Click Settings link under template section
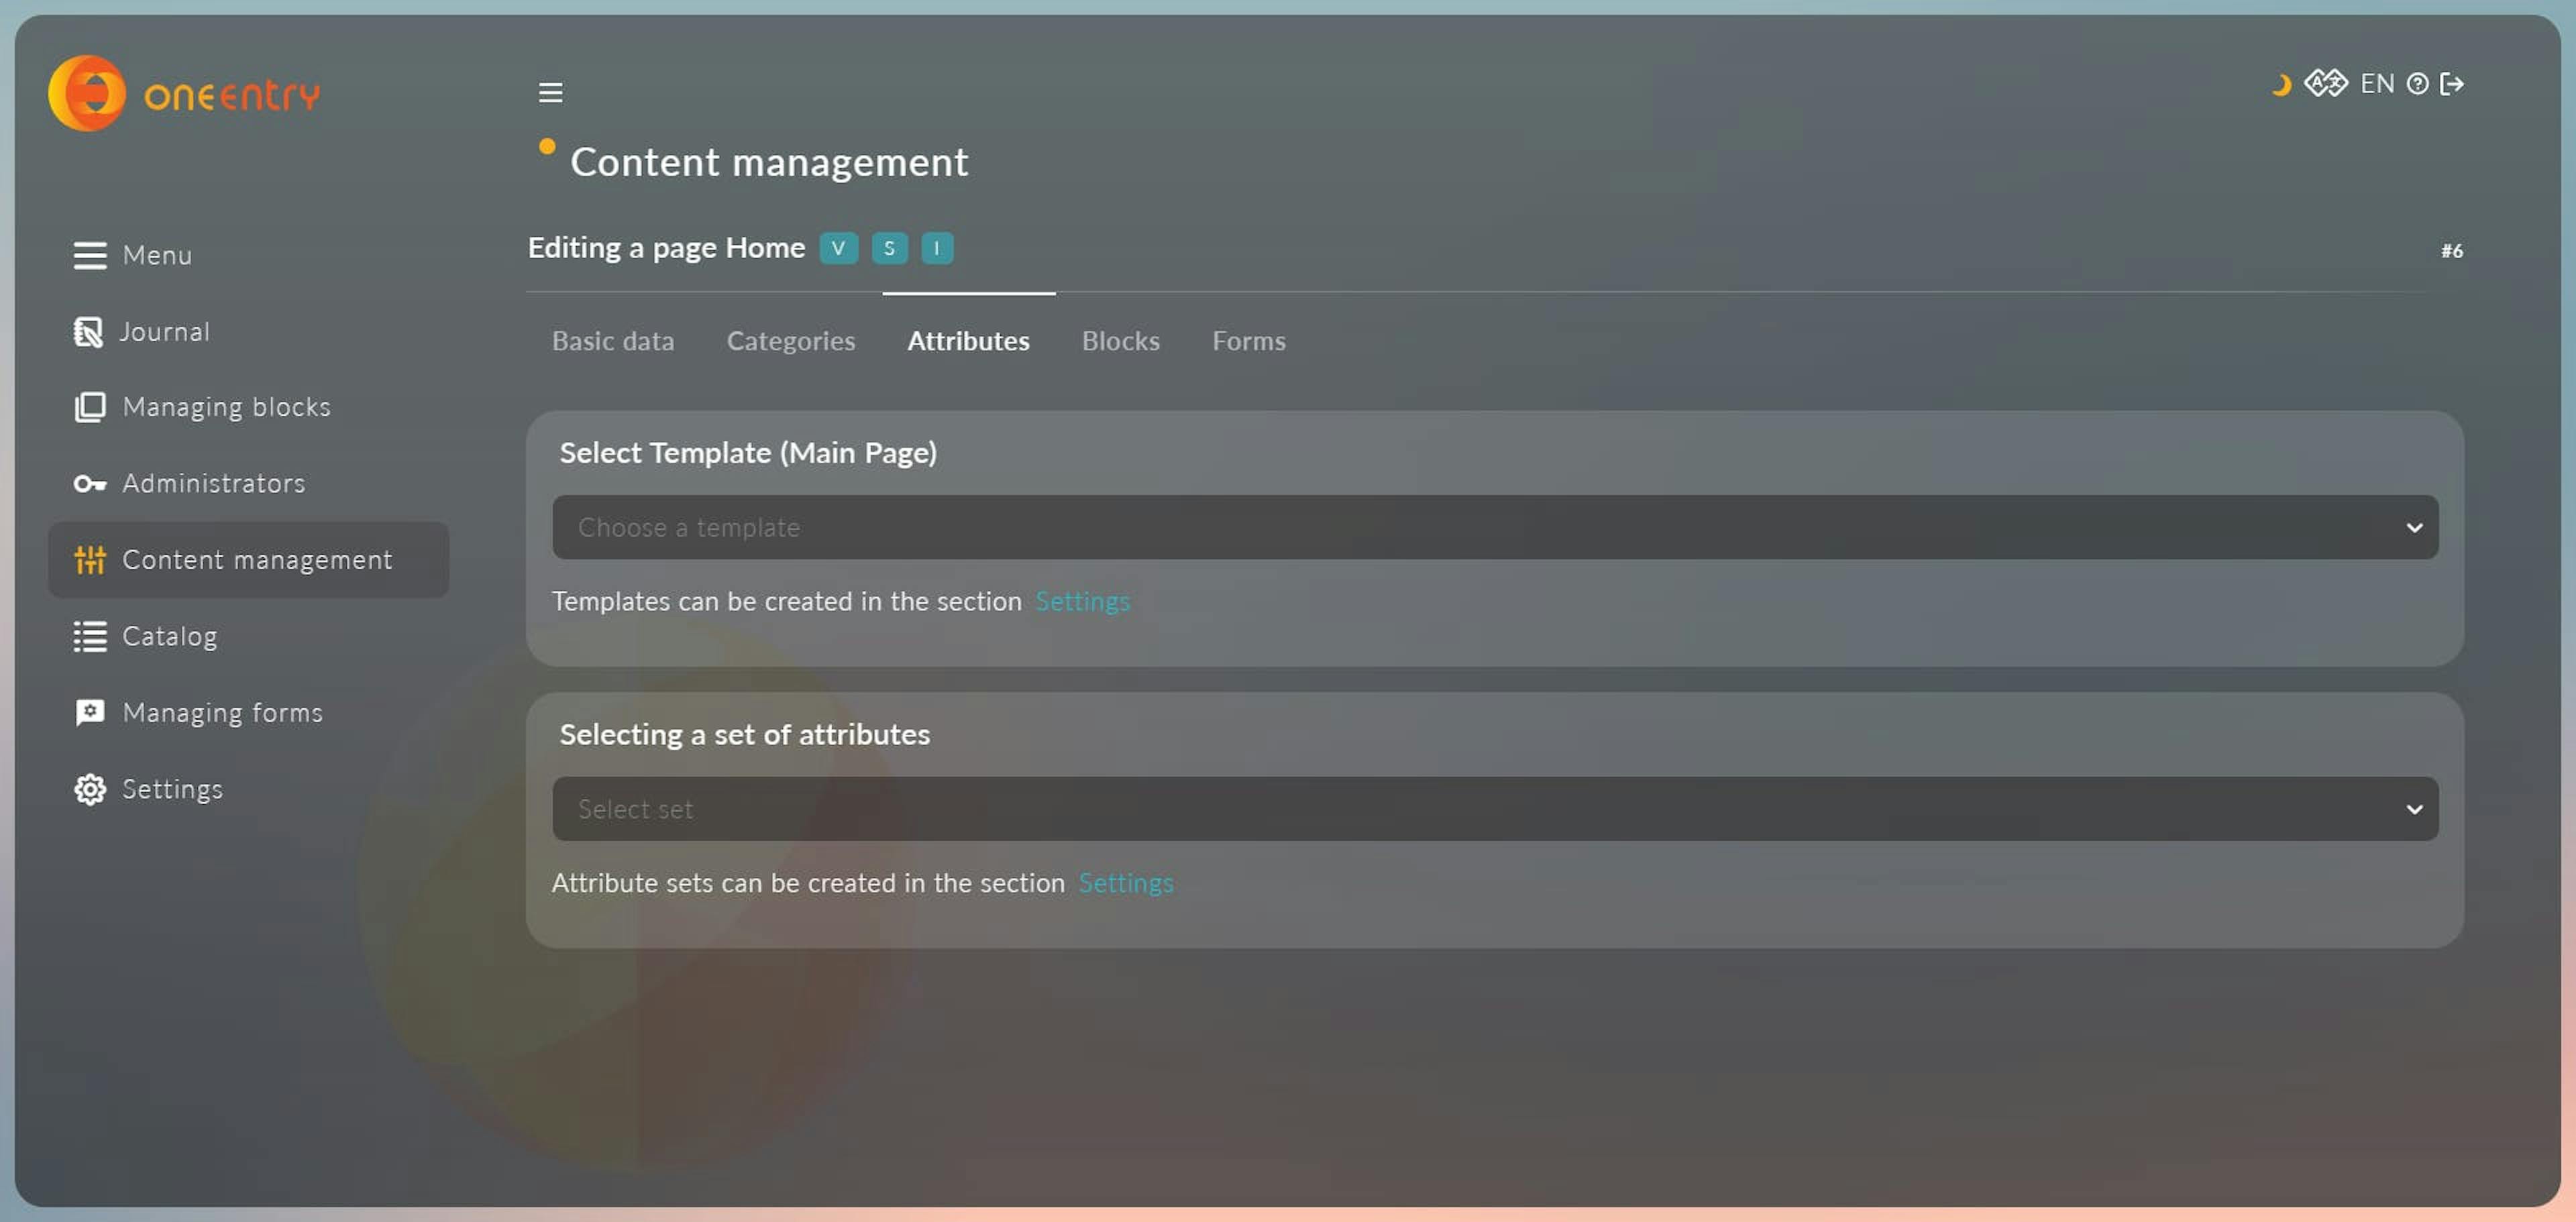The image size is (2576, 1222). (x=1083, y=601)
